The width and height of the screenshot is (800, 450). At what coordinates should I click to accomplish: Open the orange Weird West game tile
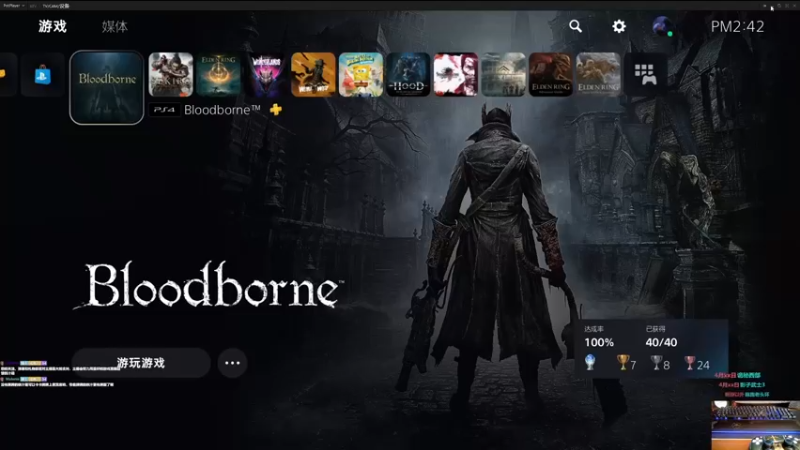point(313,74)
